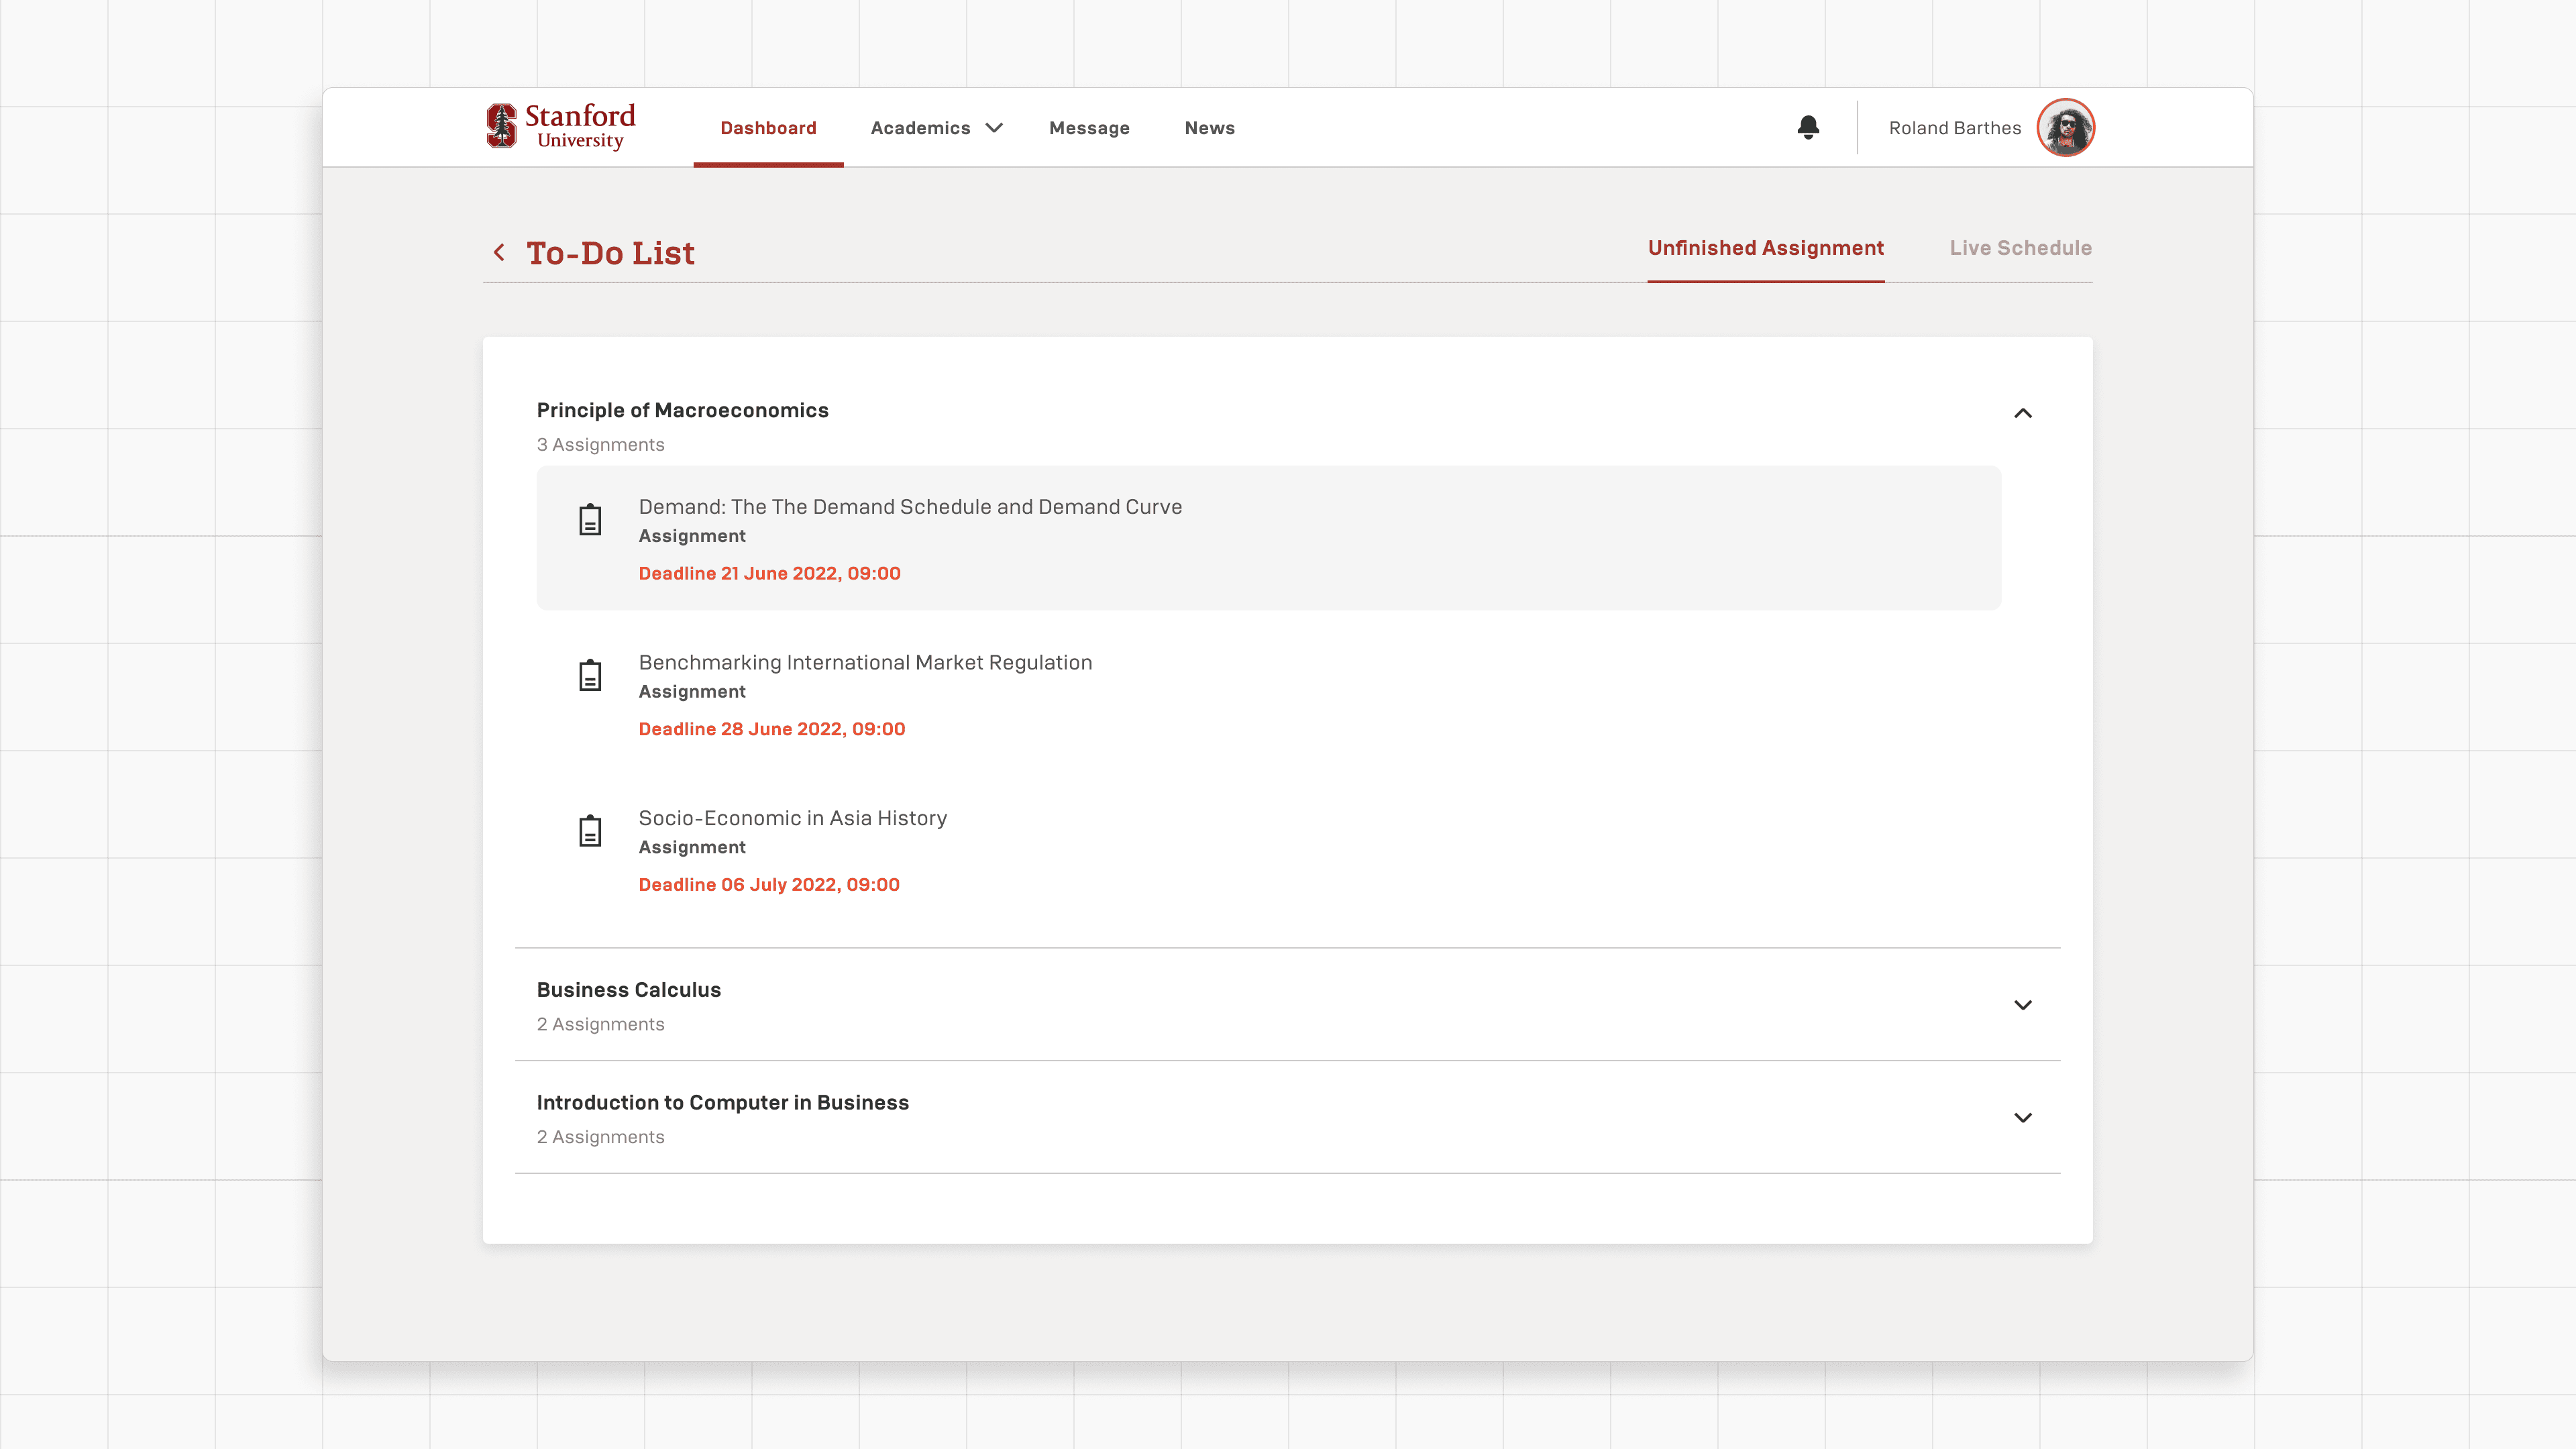Open the Benchmarking International Market Regulation assignment
Screen dimensions: 2576x1449
tap(865, 662)
